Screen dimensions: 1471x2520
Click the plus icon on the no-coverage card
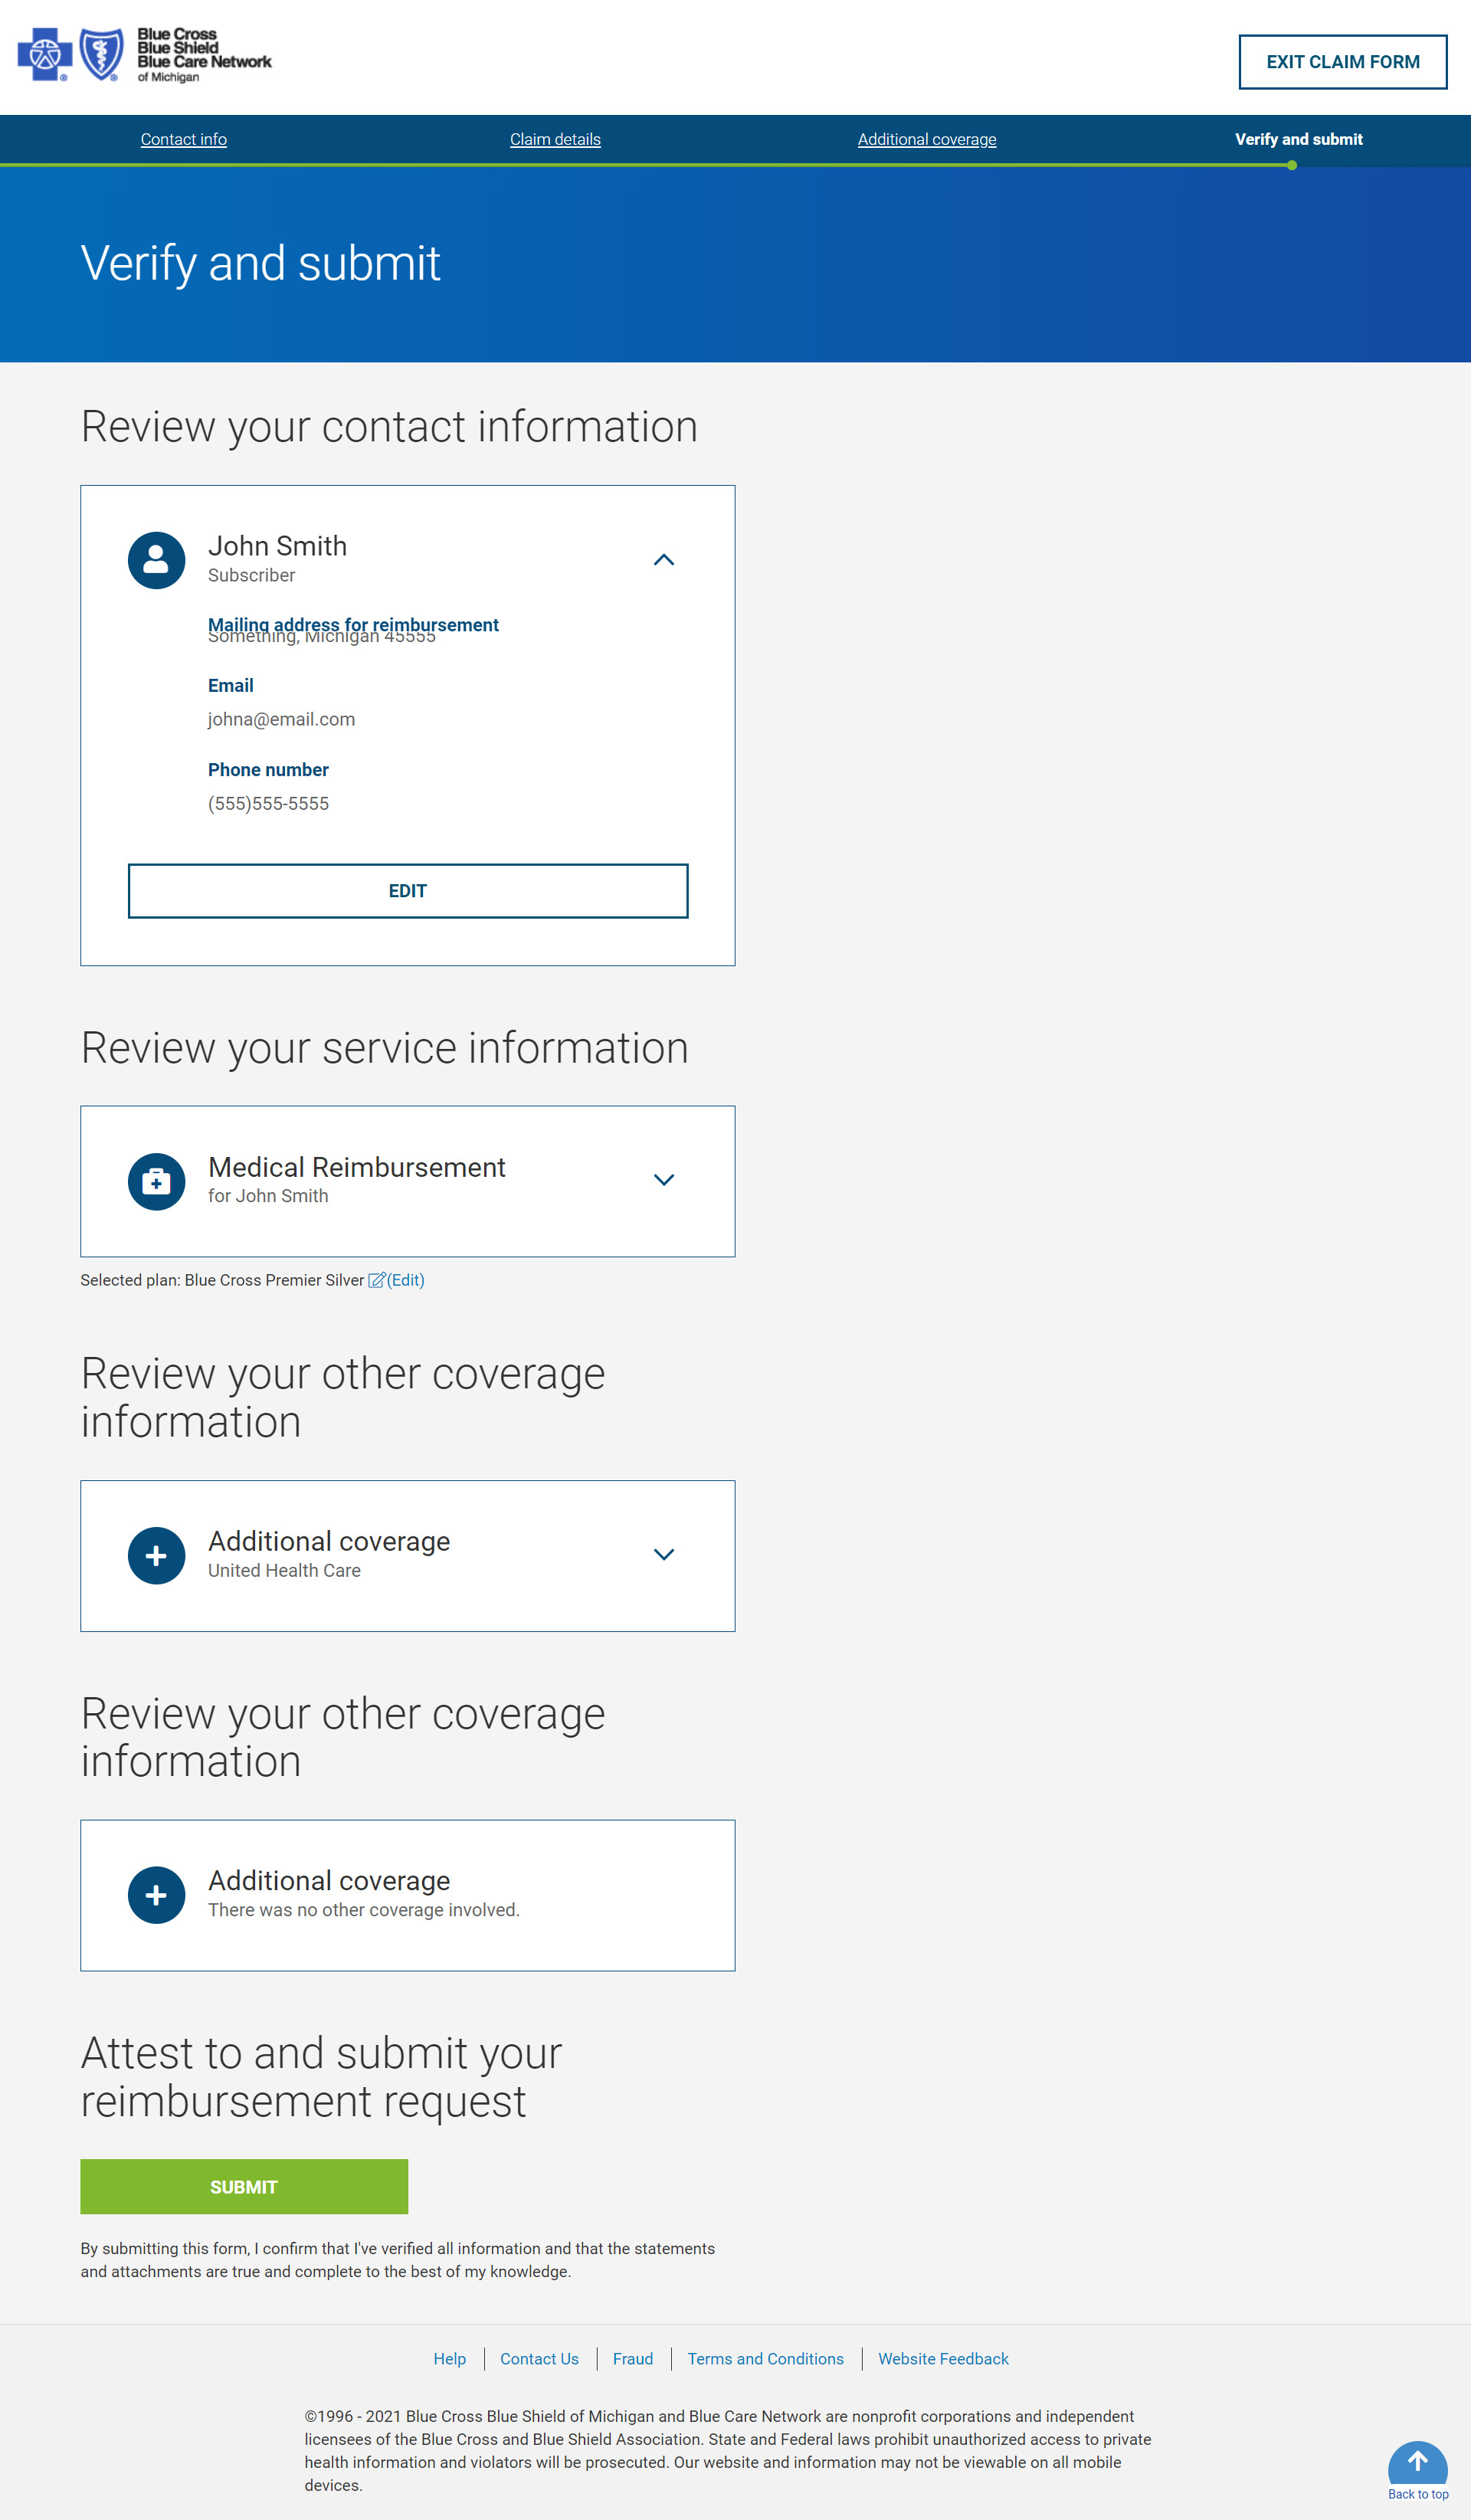click(156, 1894)
